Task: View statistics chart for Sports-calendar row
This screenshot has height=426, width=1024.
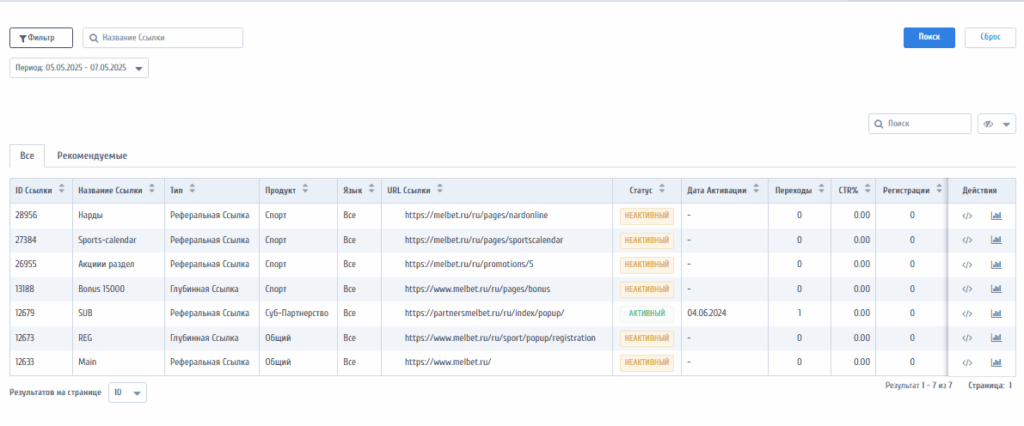Action: 996,240
